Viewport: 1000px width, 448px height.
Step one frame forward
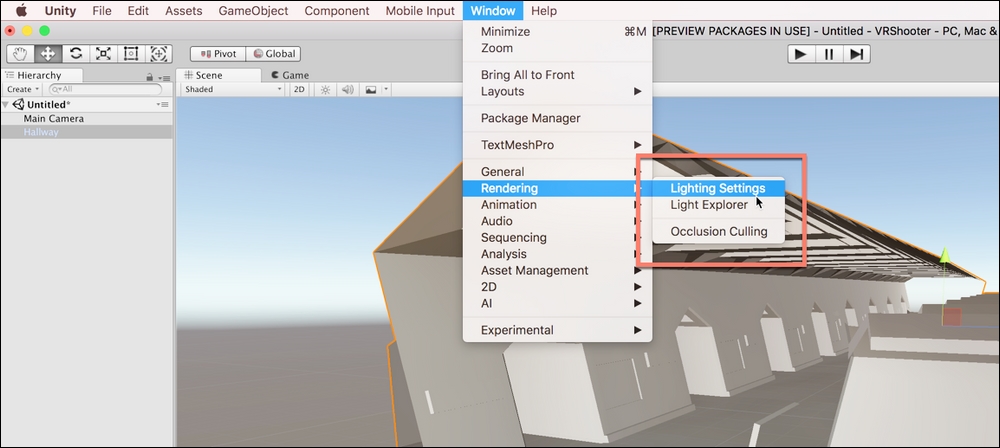click(x=857, y=54)
